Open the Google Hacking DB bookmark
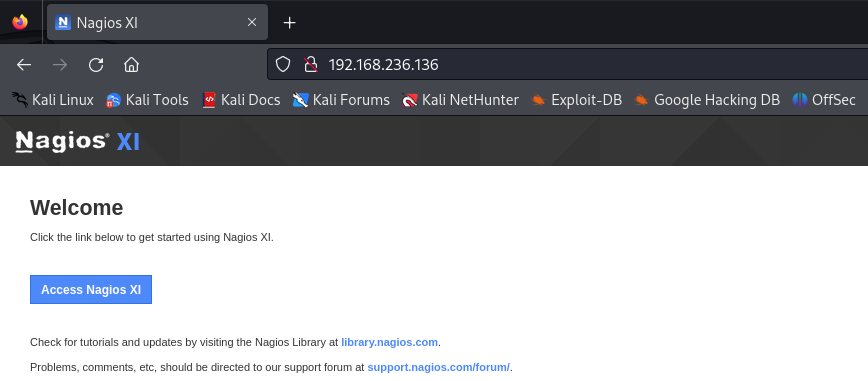 click(707, 100)
